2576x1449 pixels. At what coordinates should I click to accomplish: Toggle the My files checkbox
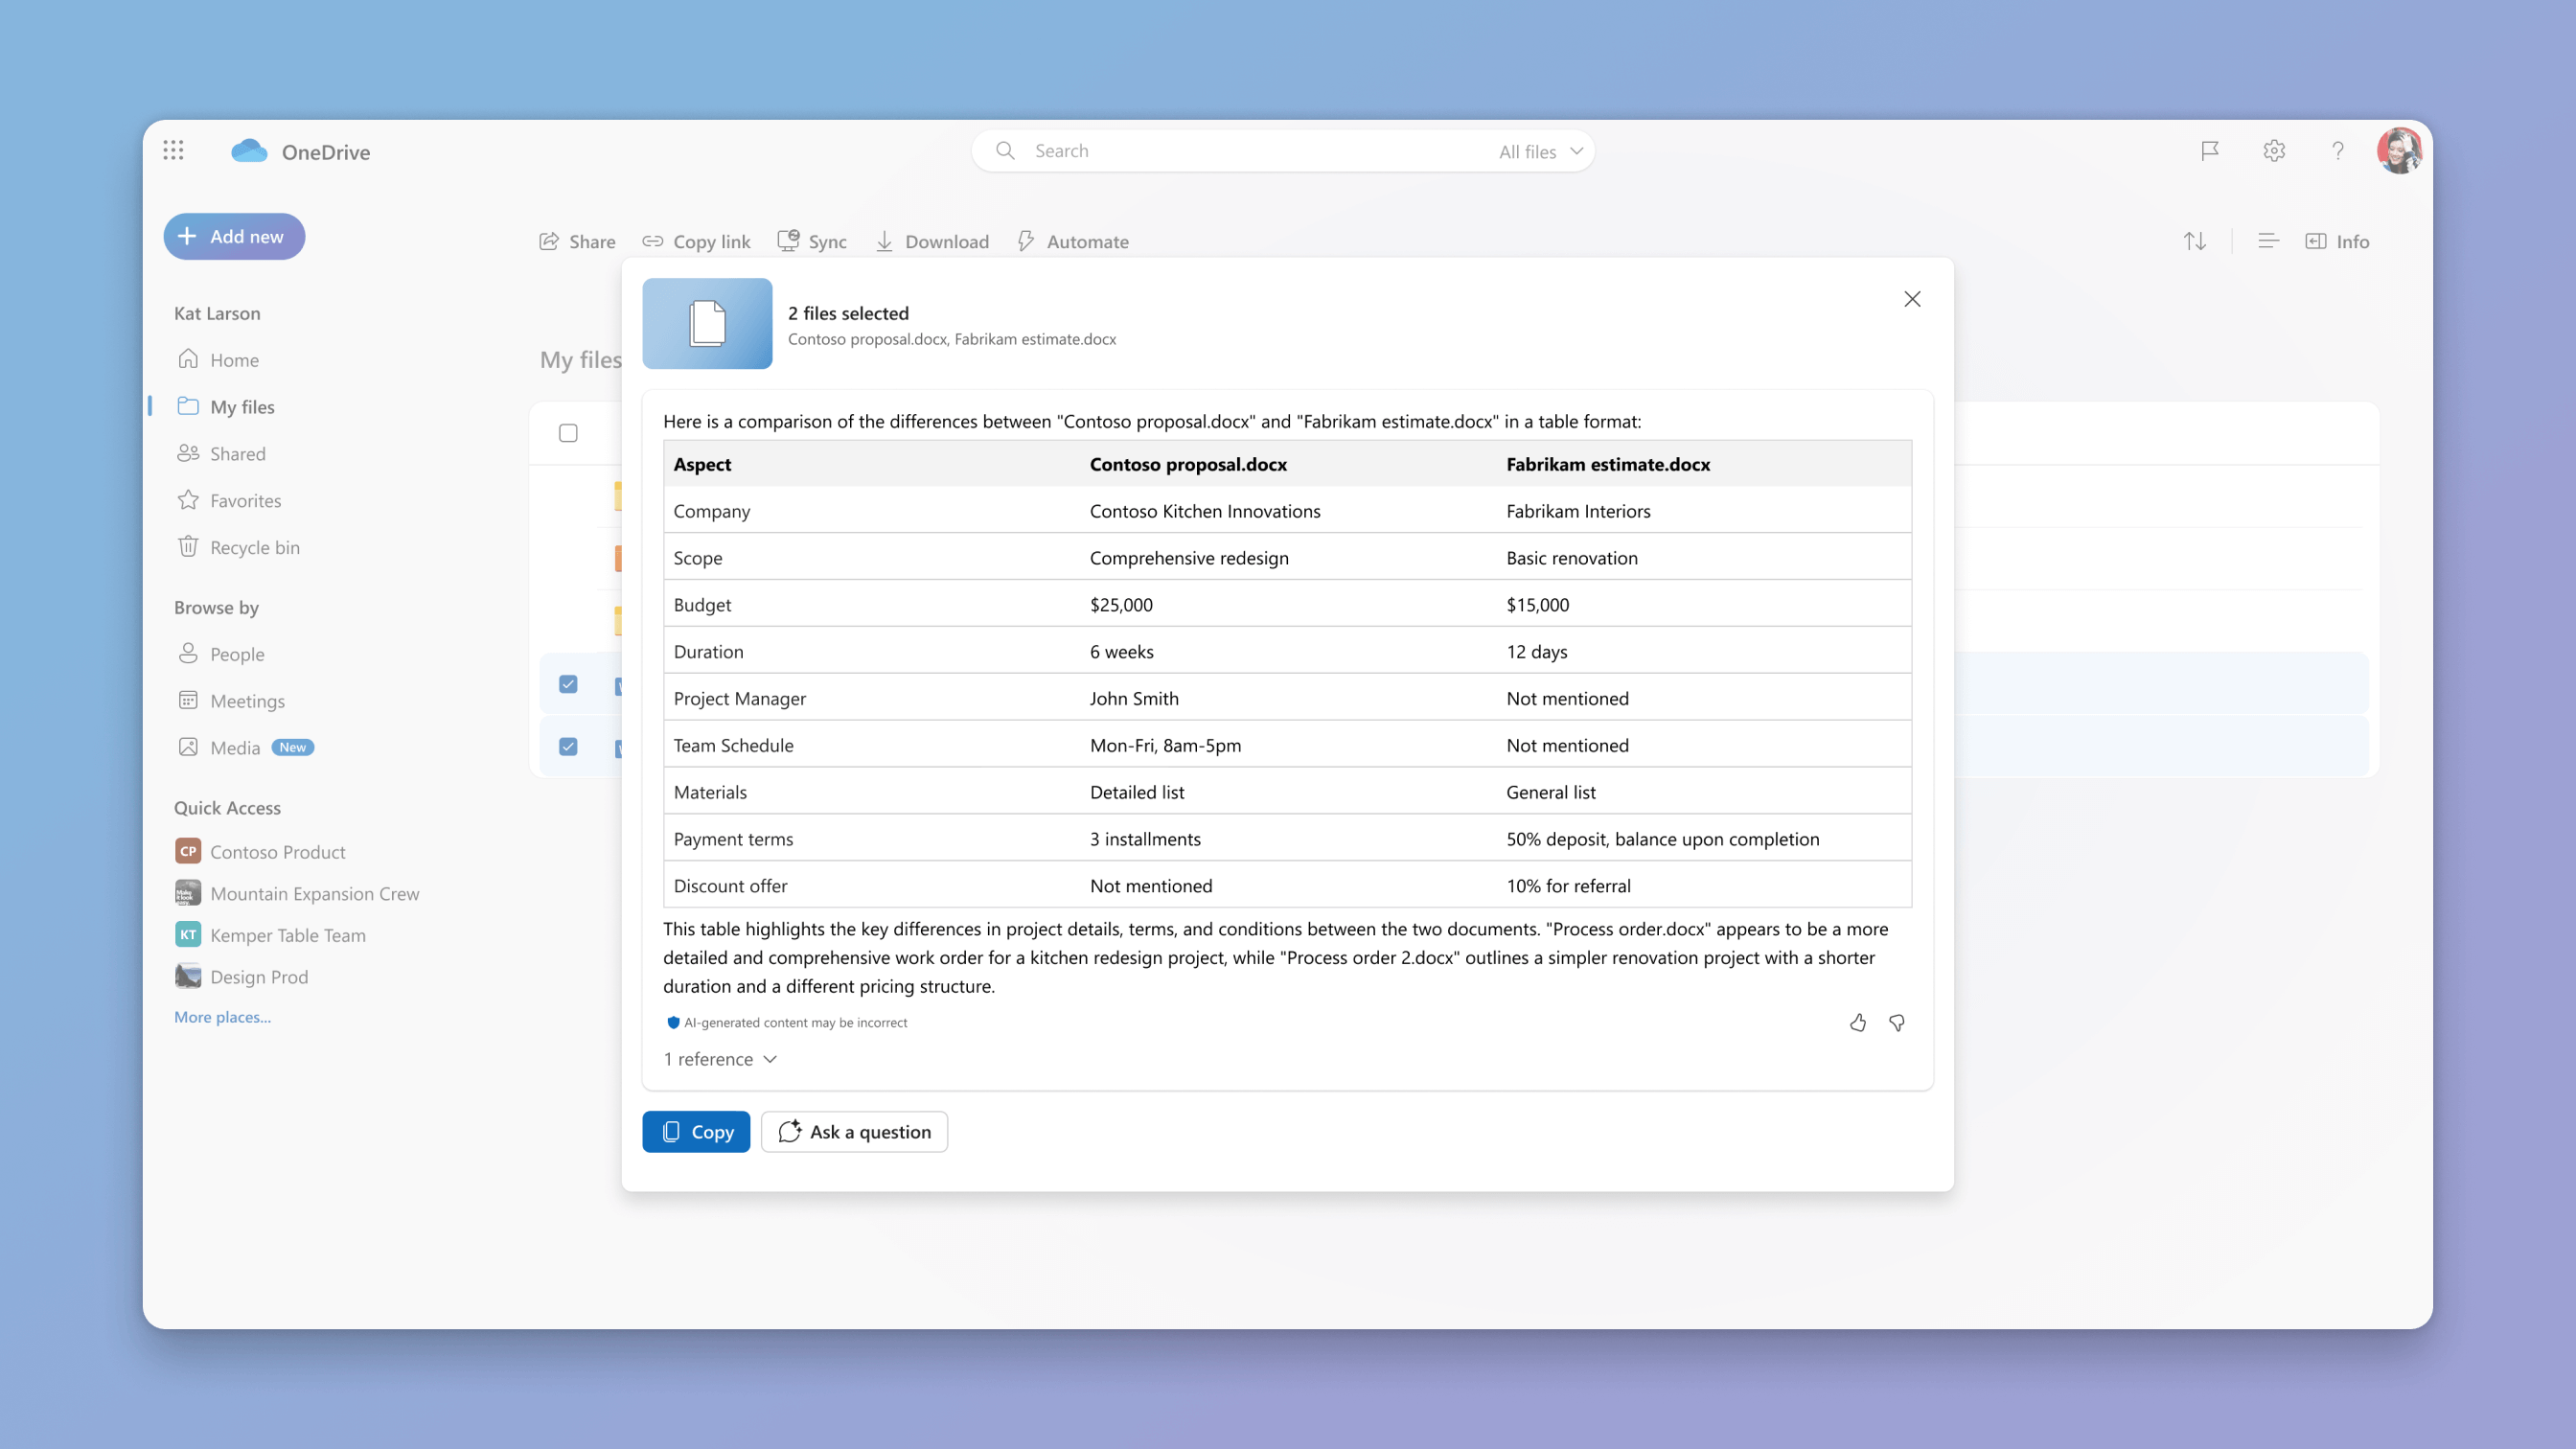point(568,433)
